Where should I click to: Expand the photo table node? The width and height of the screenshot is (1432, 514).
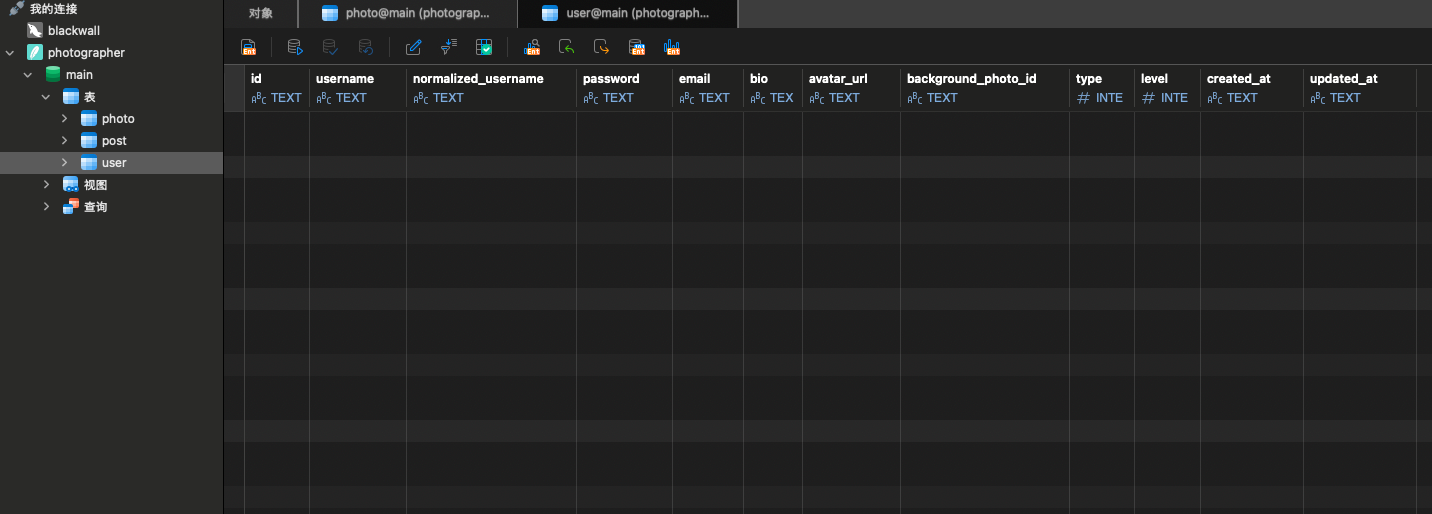64,119
